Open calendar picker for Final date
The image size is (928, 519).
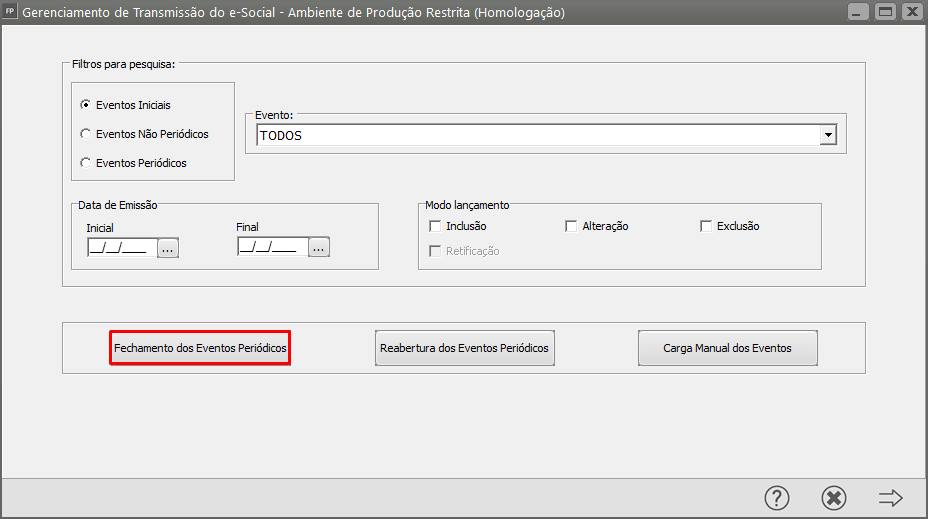(x=318, y=247)
